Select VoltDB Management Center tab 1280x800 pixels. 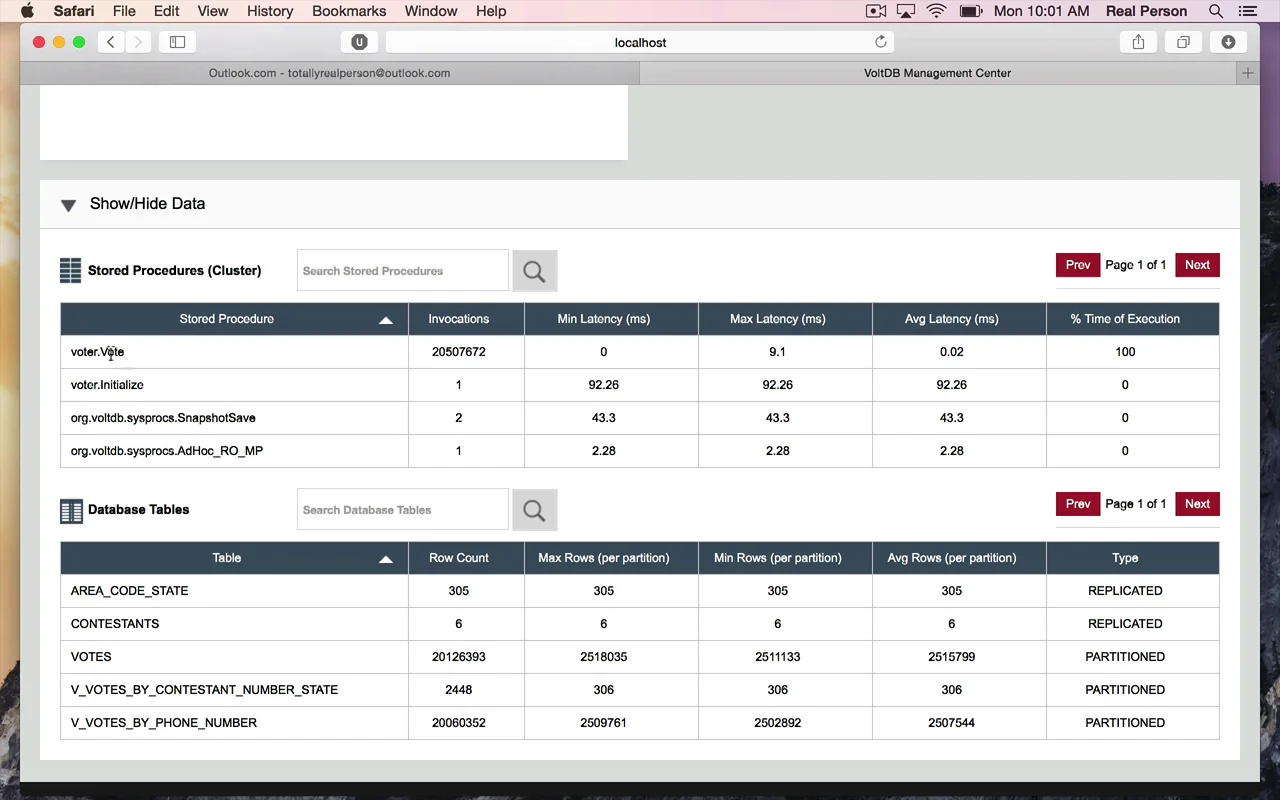tap(937, 73)
